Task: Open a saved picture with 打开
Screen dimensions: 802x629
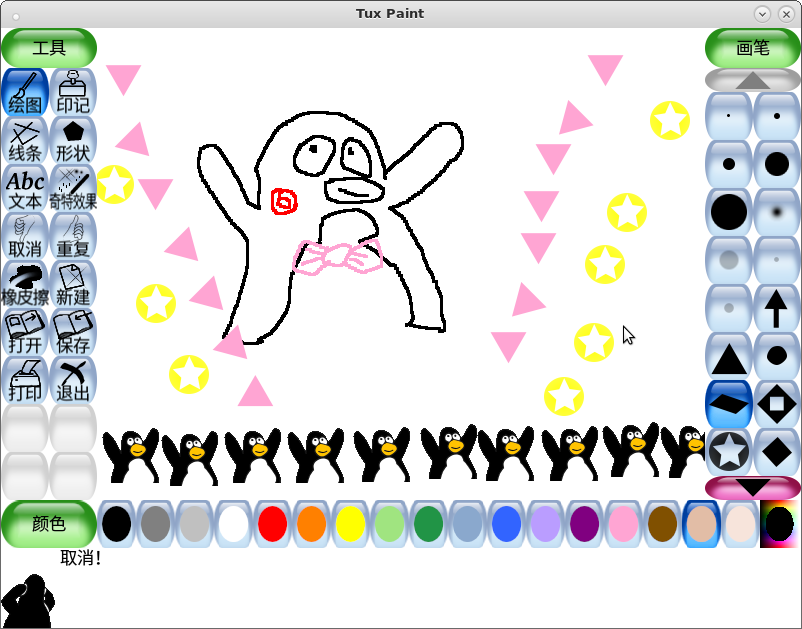Action: [x=25, y=332]
